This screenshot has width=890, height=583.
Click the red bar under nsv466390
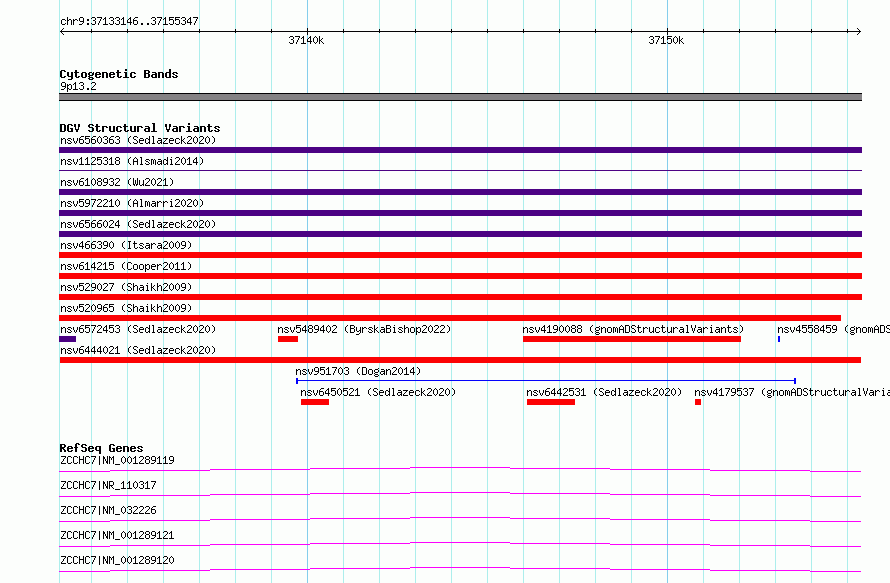pyautogui.click(x=460, y=255)
